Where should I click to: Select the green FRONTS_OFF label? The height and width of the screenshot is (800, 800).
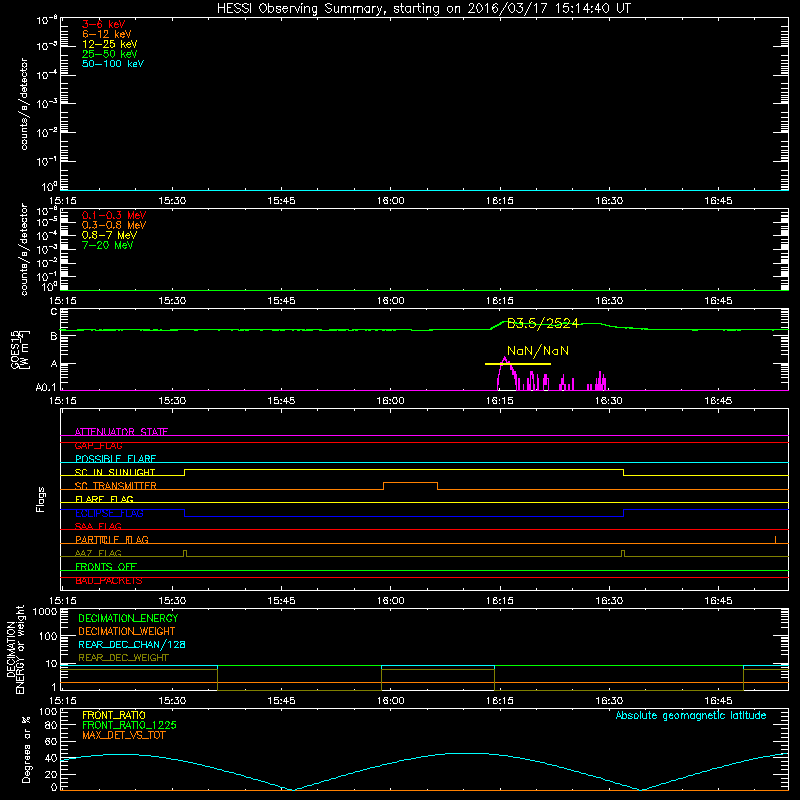coord(106,567)
